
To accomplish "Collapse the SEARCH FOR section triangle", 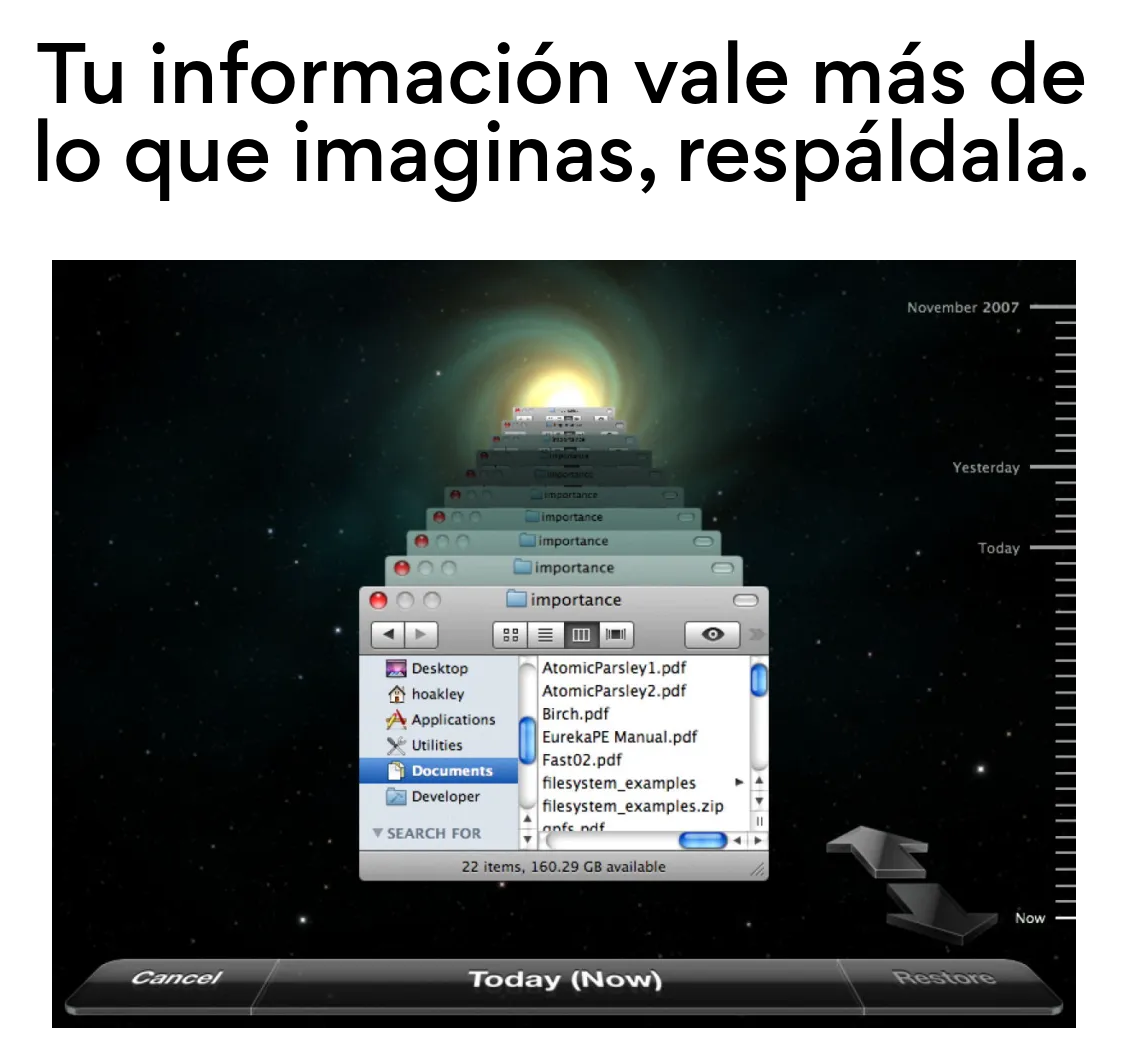I will 378,833.
